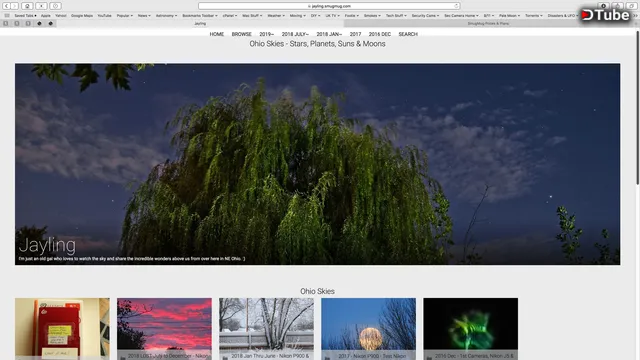Open the YouTube bookmark
Screen dimensions: 640x360
[x=104, y=16]
